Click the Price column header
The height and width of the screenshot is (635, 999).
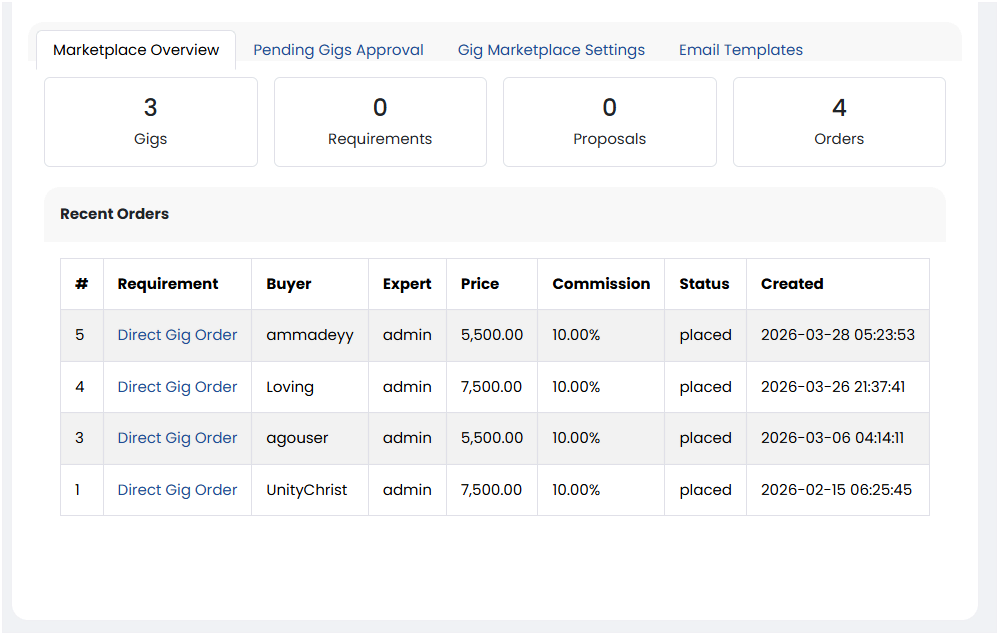[x=480, y=284]
